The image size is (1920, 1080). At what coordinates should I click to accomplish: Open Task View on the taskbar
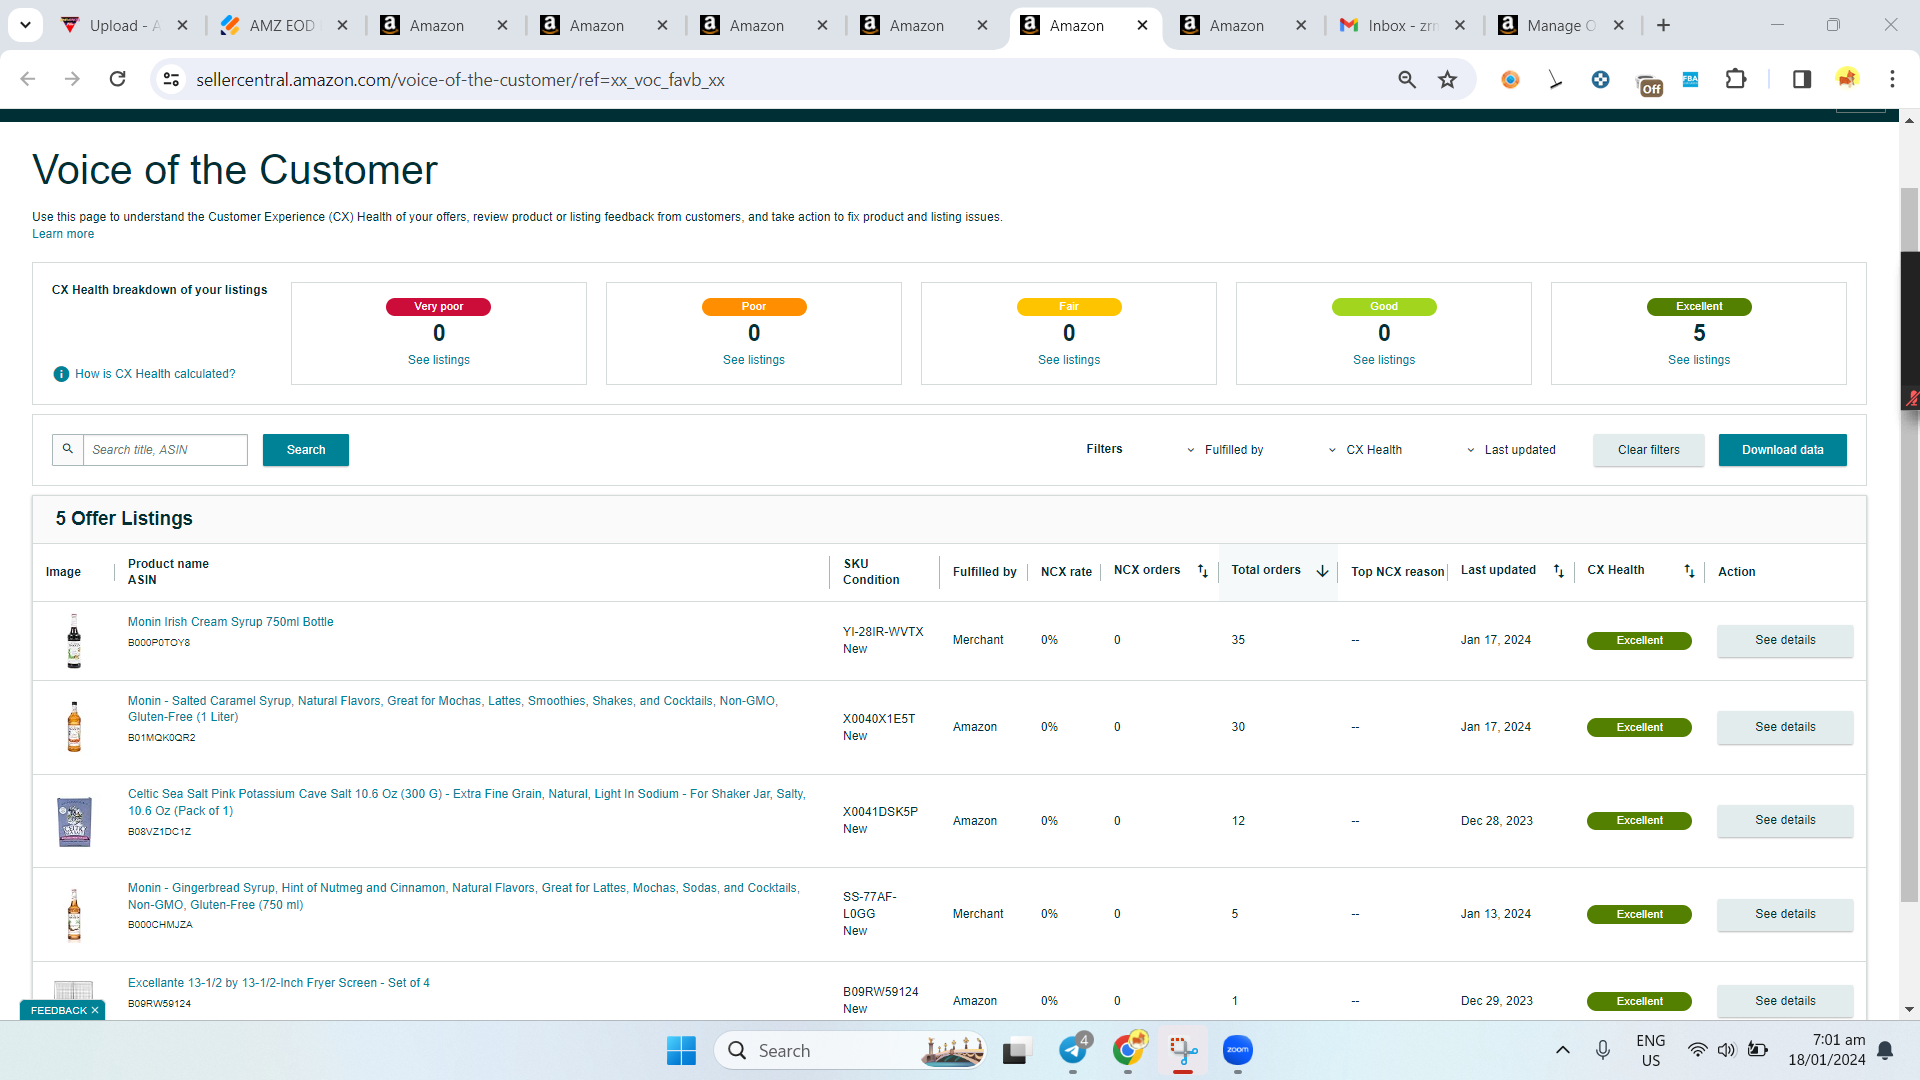click(x=1016, y=1050)
